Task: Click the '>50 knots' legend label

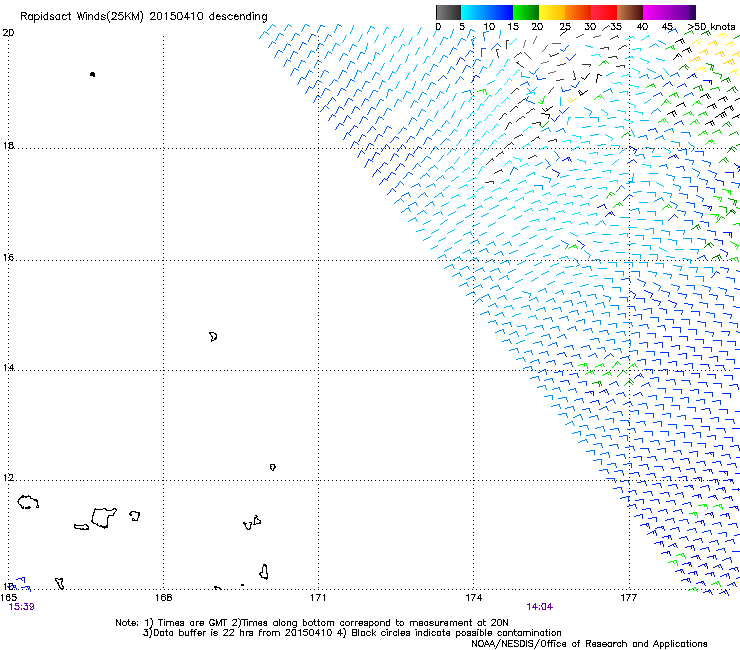Action: click(711, 26)
